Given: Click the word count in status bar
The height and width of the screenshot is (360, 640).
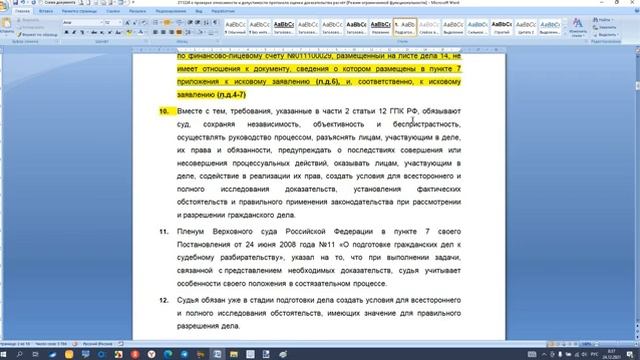Looking at the screenshot, I should [51, 344].
